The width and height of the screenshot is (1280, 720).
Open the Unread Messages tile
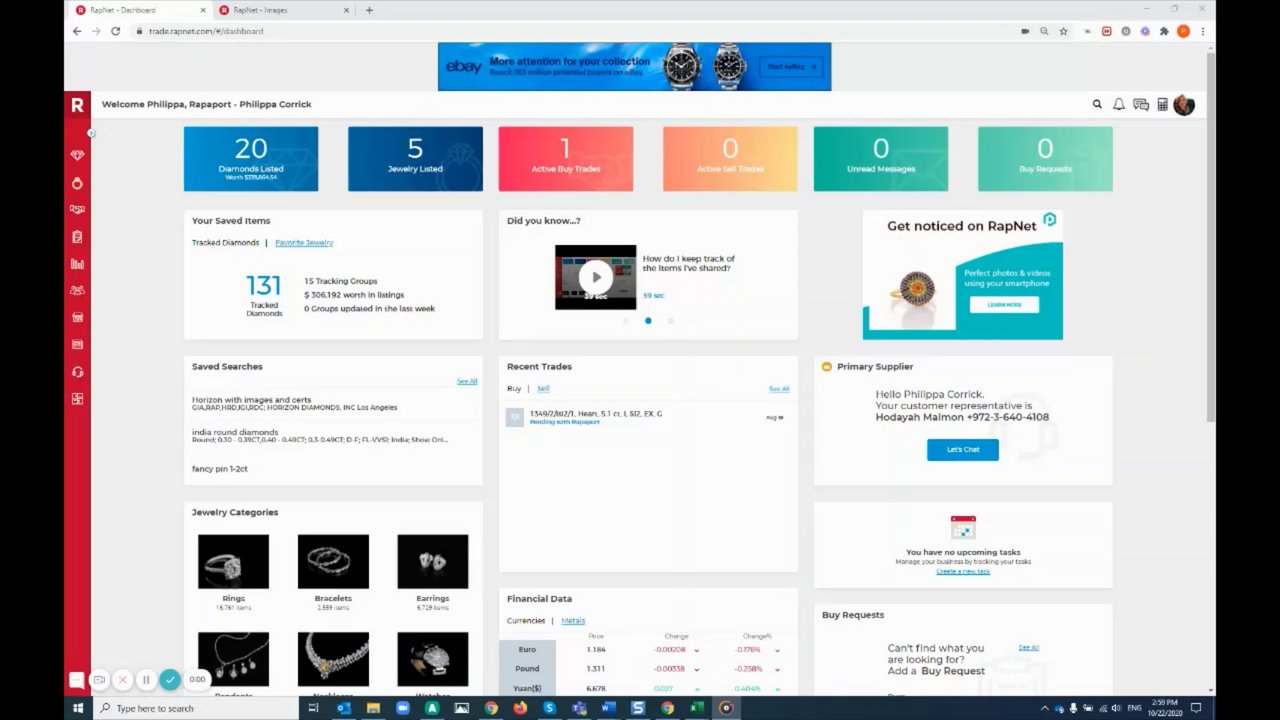click(881, 158)
